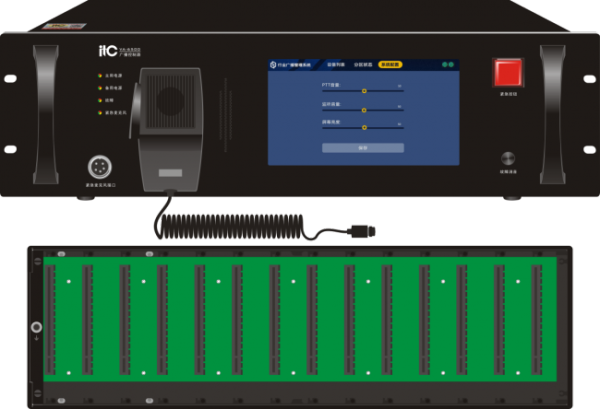This screenshot has height=409, width=600.
Task: Click the fourth status LED indicator
Action: (x=100, y=113)
